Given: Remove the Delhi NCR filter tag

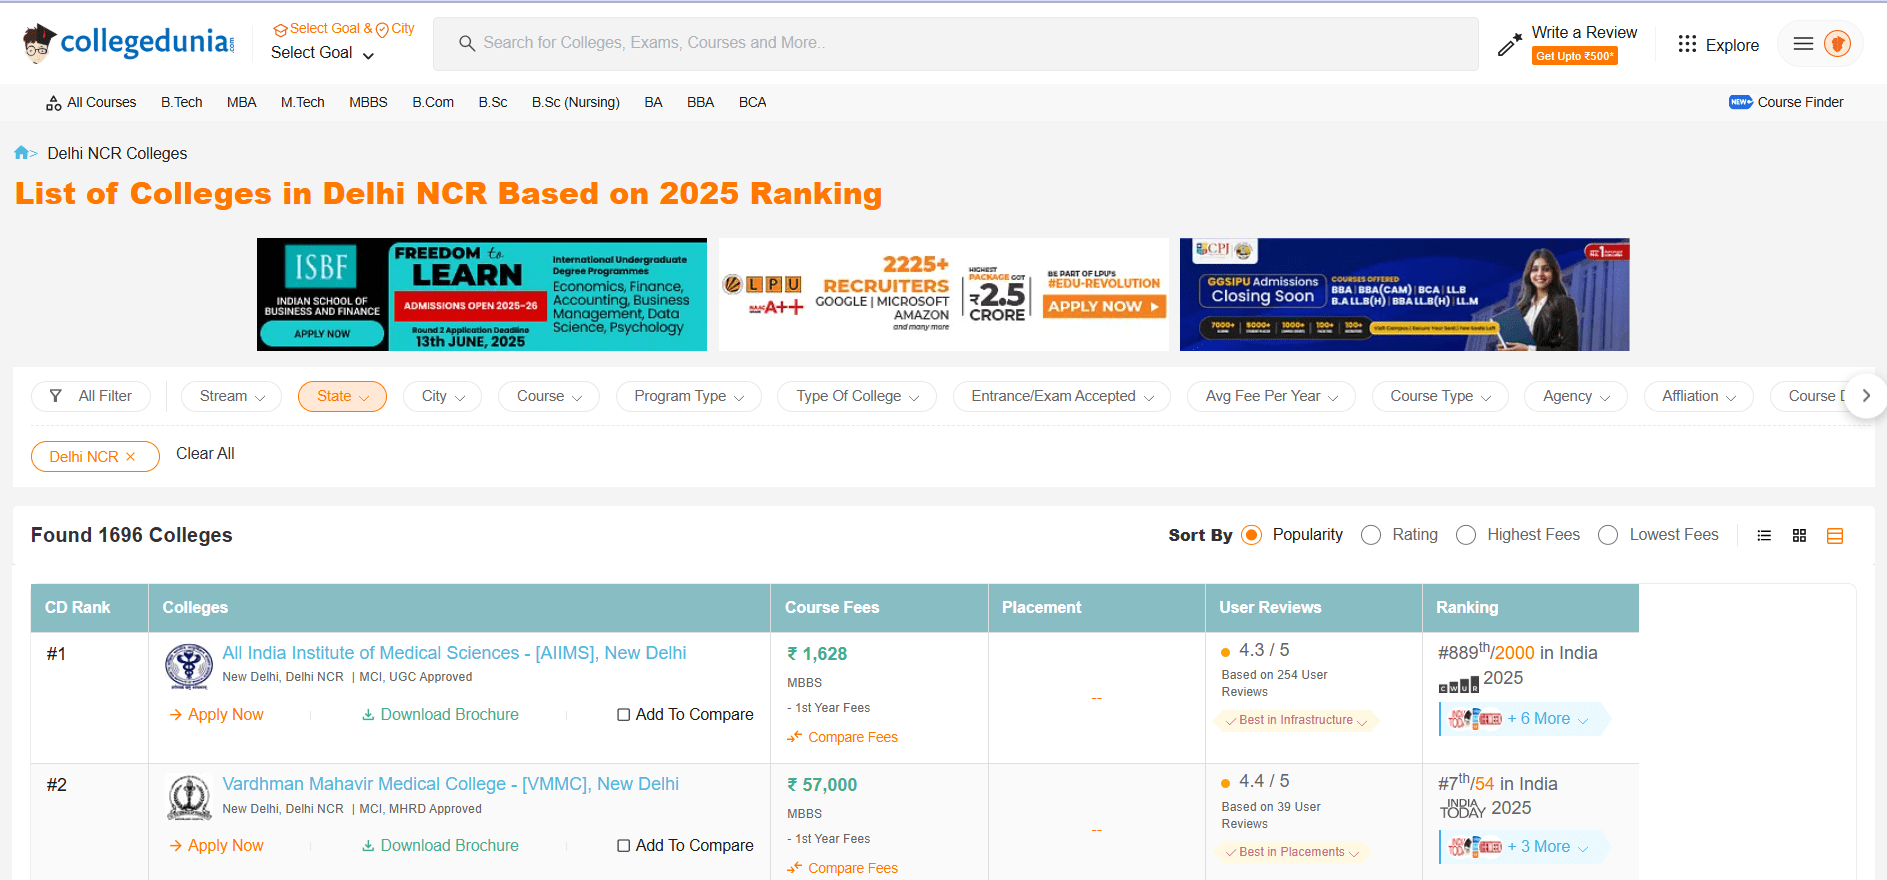Looking at the screenshot, I should point(130,457).
